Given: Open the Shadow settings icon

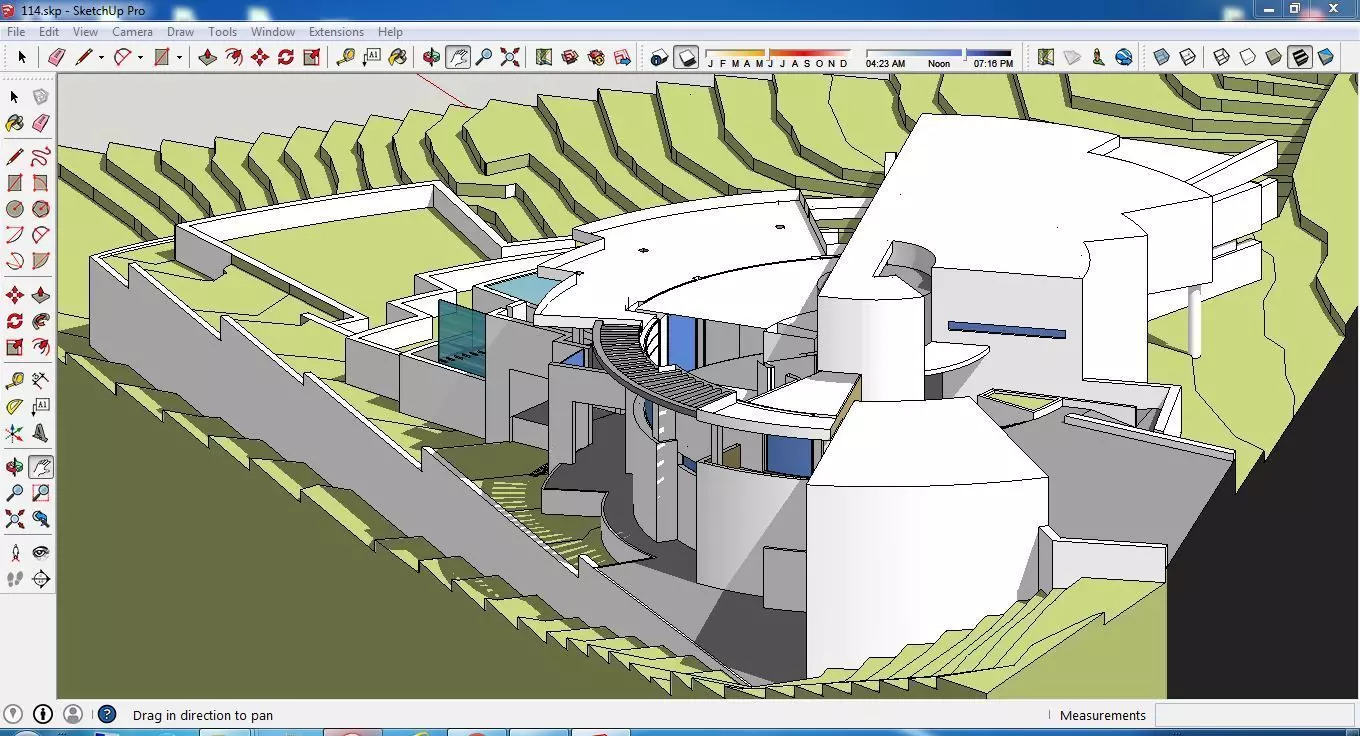Looking at the screenshot, I should [659, 57].
